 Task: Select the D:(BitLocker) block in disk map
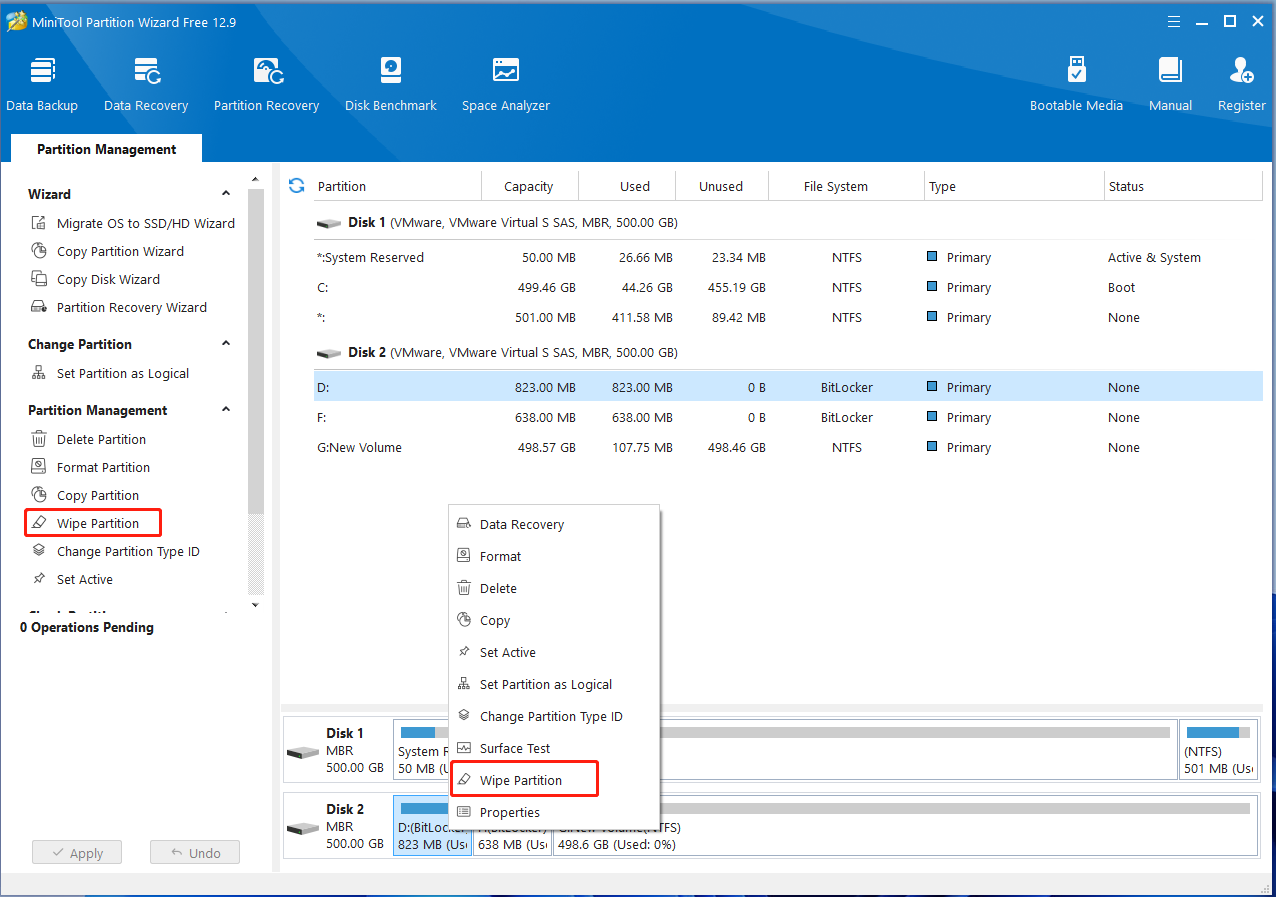432,826
